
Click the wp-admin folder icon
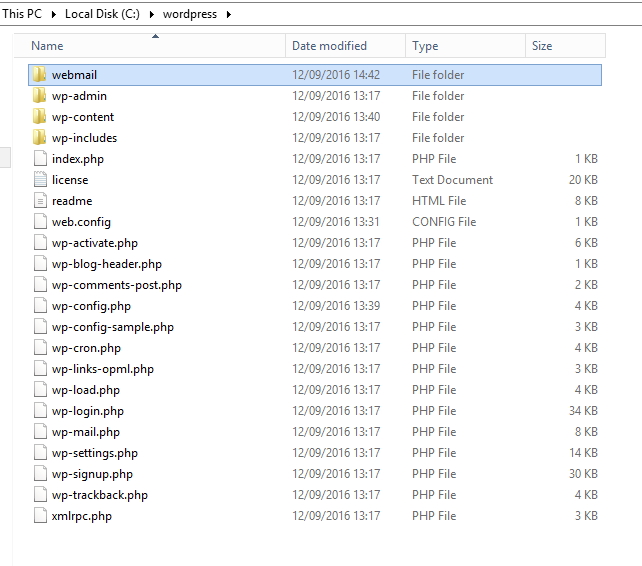39,96
